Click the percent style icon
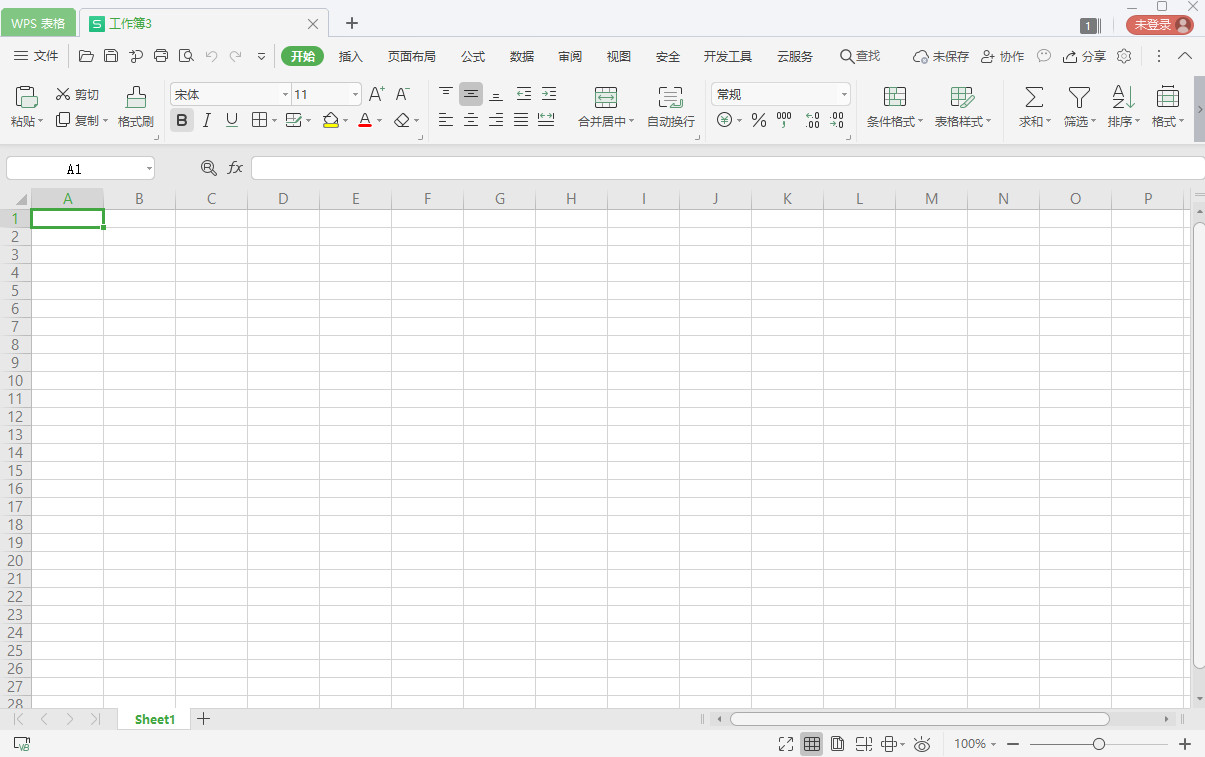 pos(758,121)
